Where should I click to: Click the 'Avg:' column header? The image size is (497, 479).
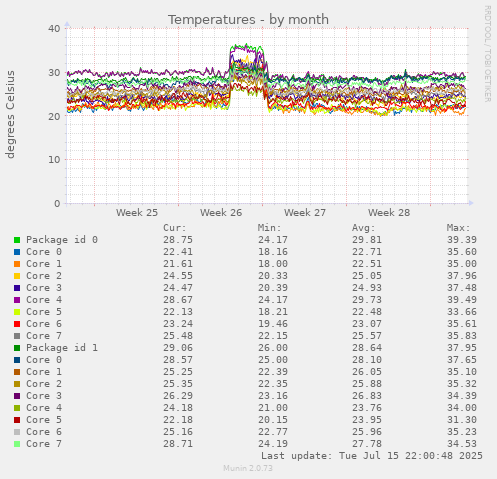364,228
